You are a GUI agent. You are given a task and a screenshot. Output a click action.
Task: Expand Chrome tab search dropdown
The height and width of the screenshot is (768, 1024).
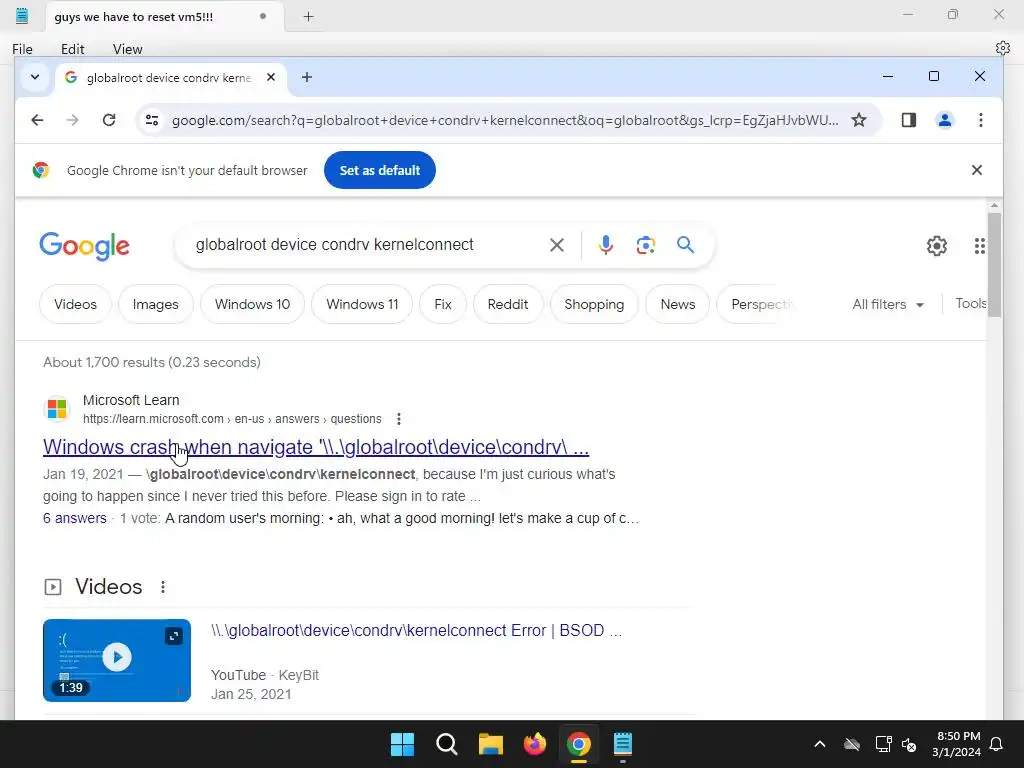click(35, 77)
